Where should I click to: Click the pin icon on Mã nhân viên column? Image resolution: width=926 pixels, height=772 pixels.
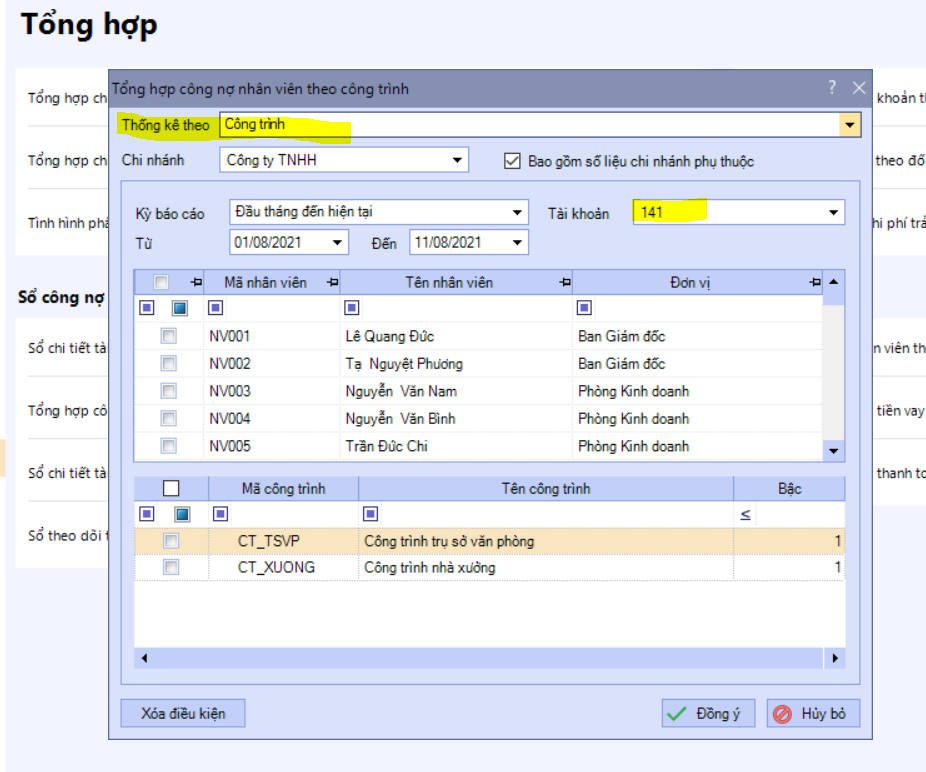333,282
